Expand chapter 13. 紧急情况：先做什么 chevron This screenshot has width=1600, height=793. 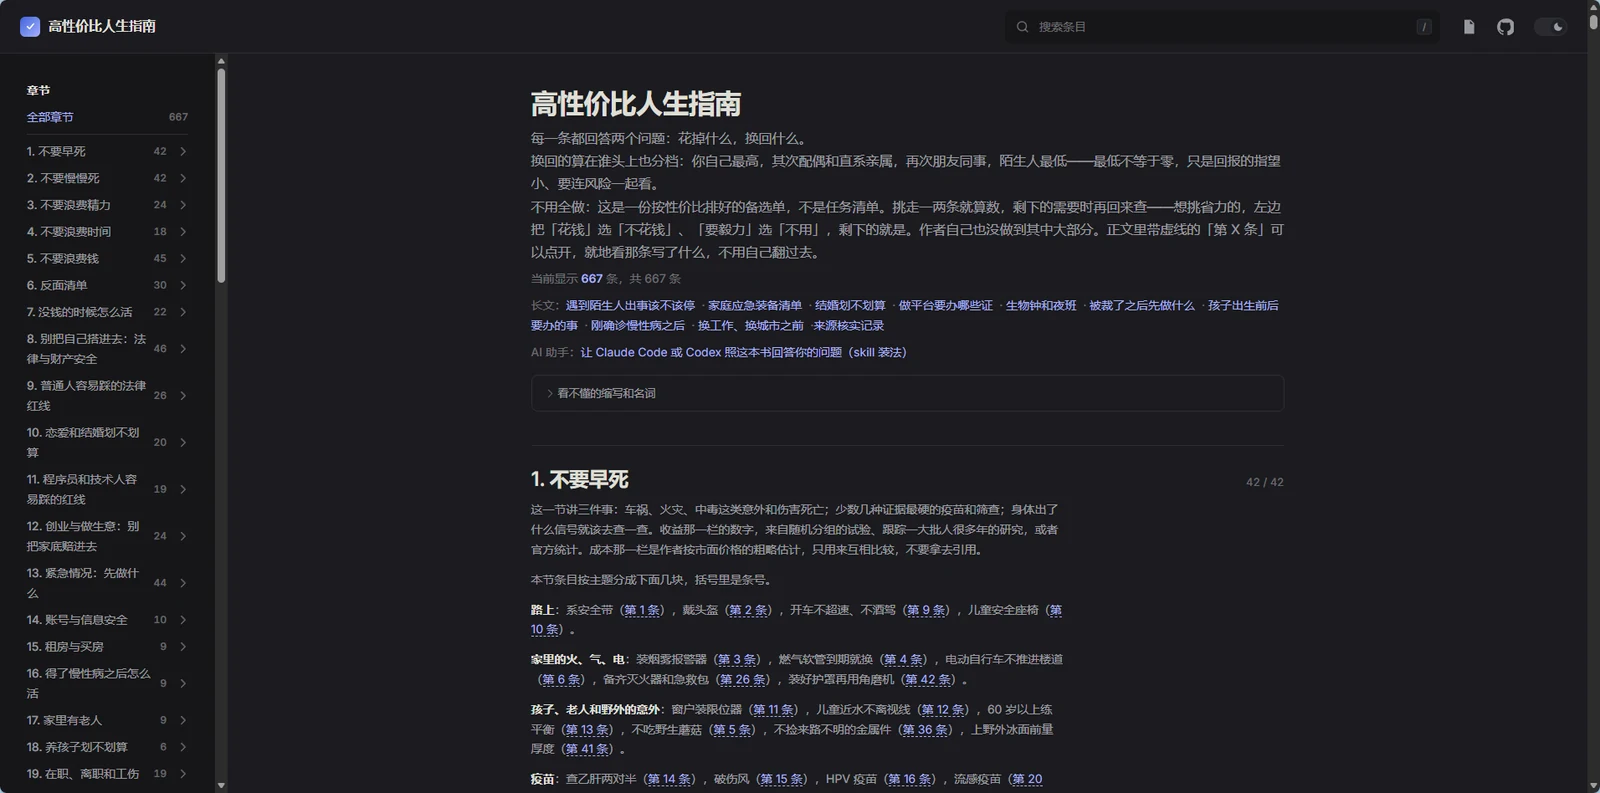tap(183, 583)
